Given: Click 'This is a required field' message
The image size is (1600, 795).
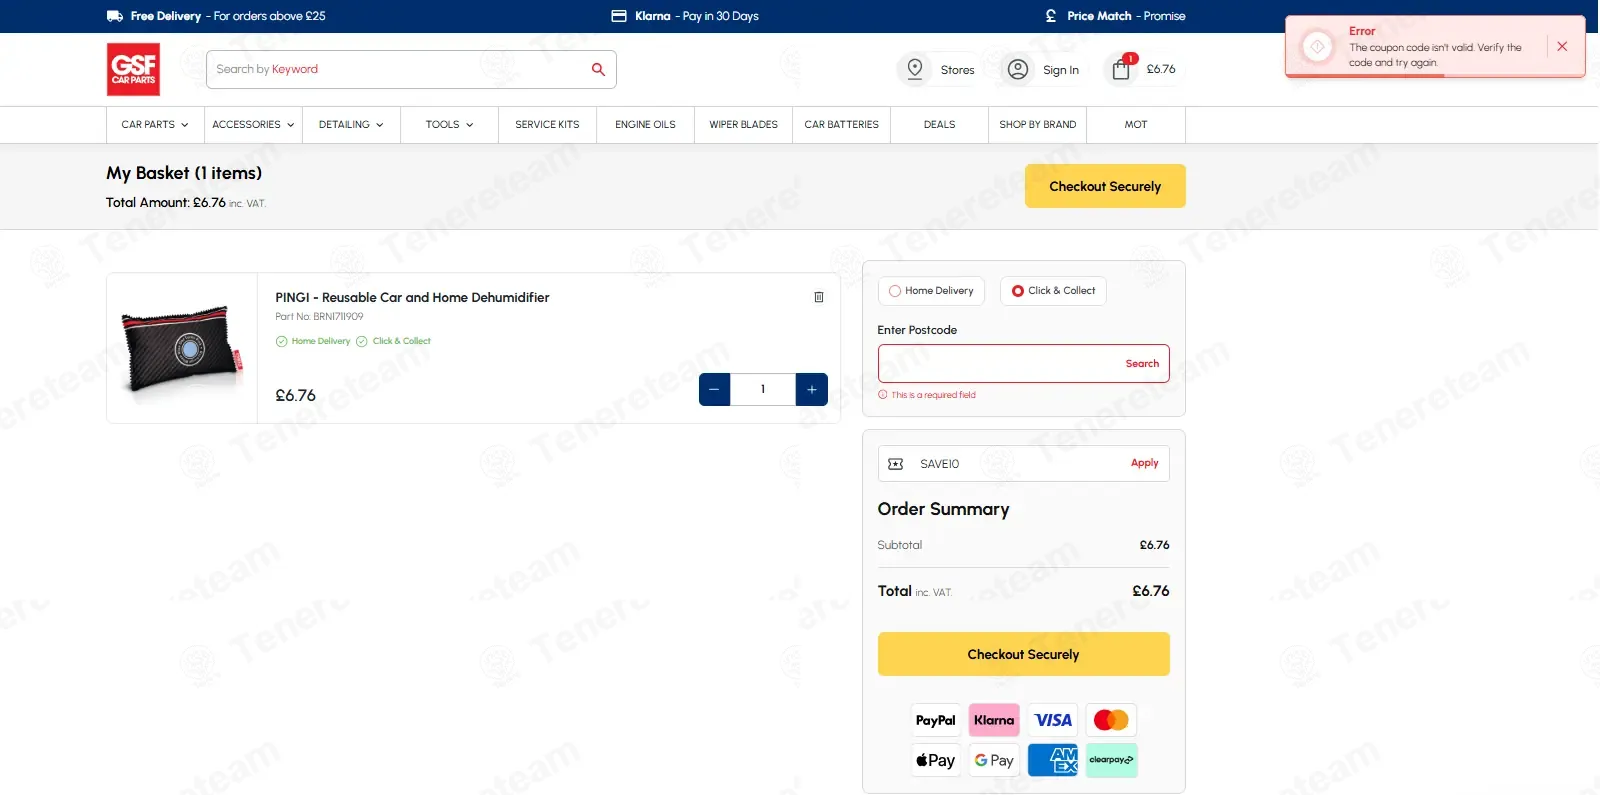Looking at the screenshot, I should tap(933, 395).
